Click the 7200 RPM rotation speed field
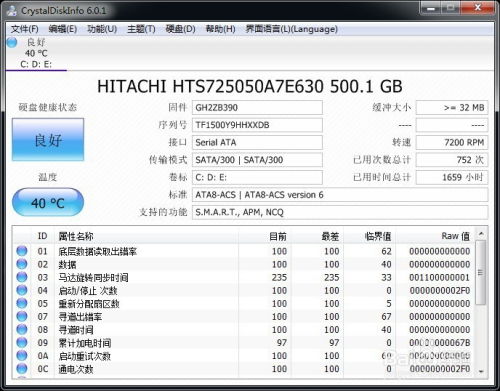The width and height of the screenshot is (500, 391). tap(452, 142)
